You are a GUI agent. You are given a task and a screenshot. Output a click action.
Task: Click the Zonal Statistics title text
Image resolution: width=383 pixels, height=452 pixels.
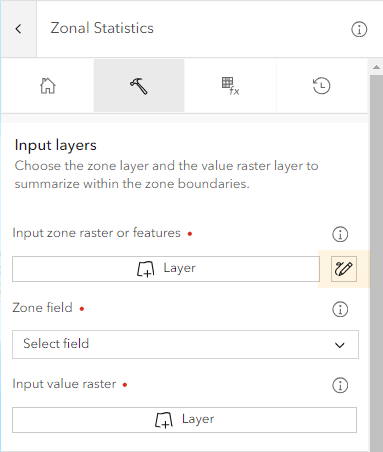(x=102, y=28)
